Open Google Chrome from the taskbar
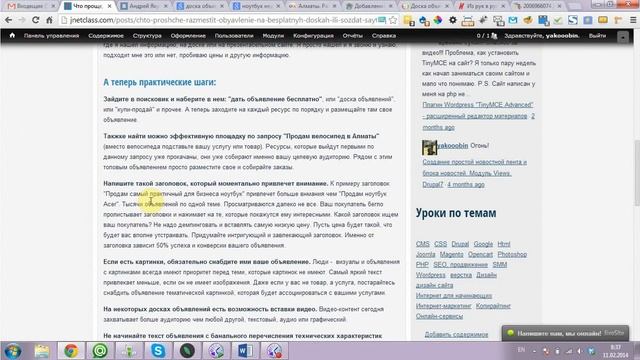This screenshot has height=360, width=640. coord(71,351)
